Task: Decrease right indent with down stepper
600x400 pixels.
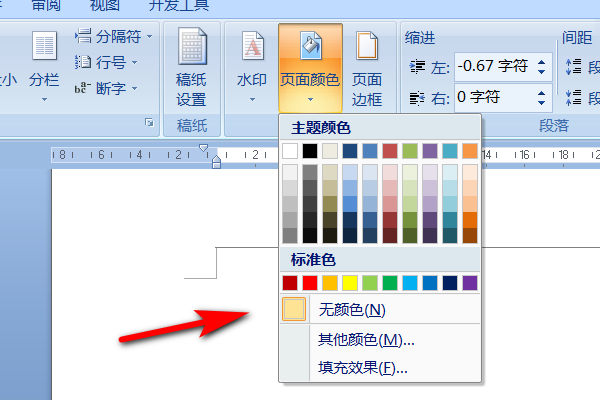Action: (x=541, y=103)
